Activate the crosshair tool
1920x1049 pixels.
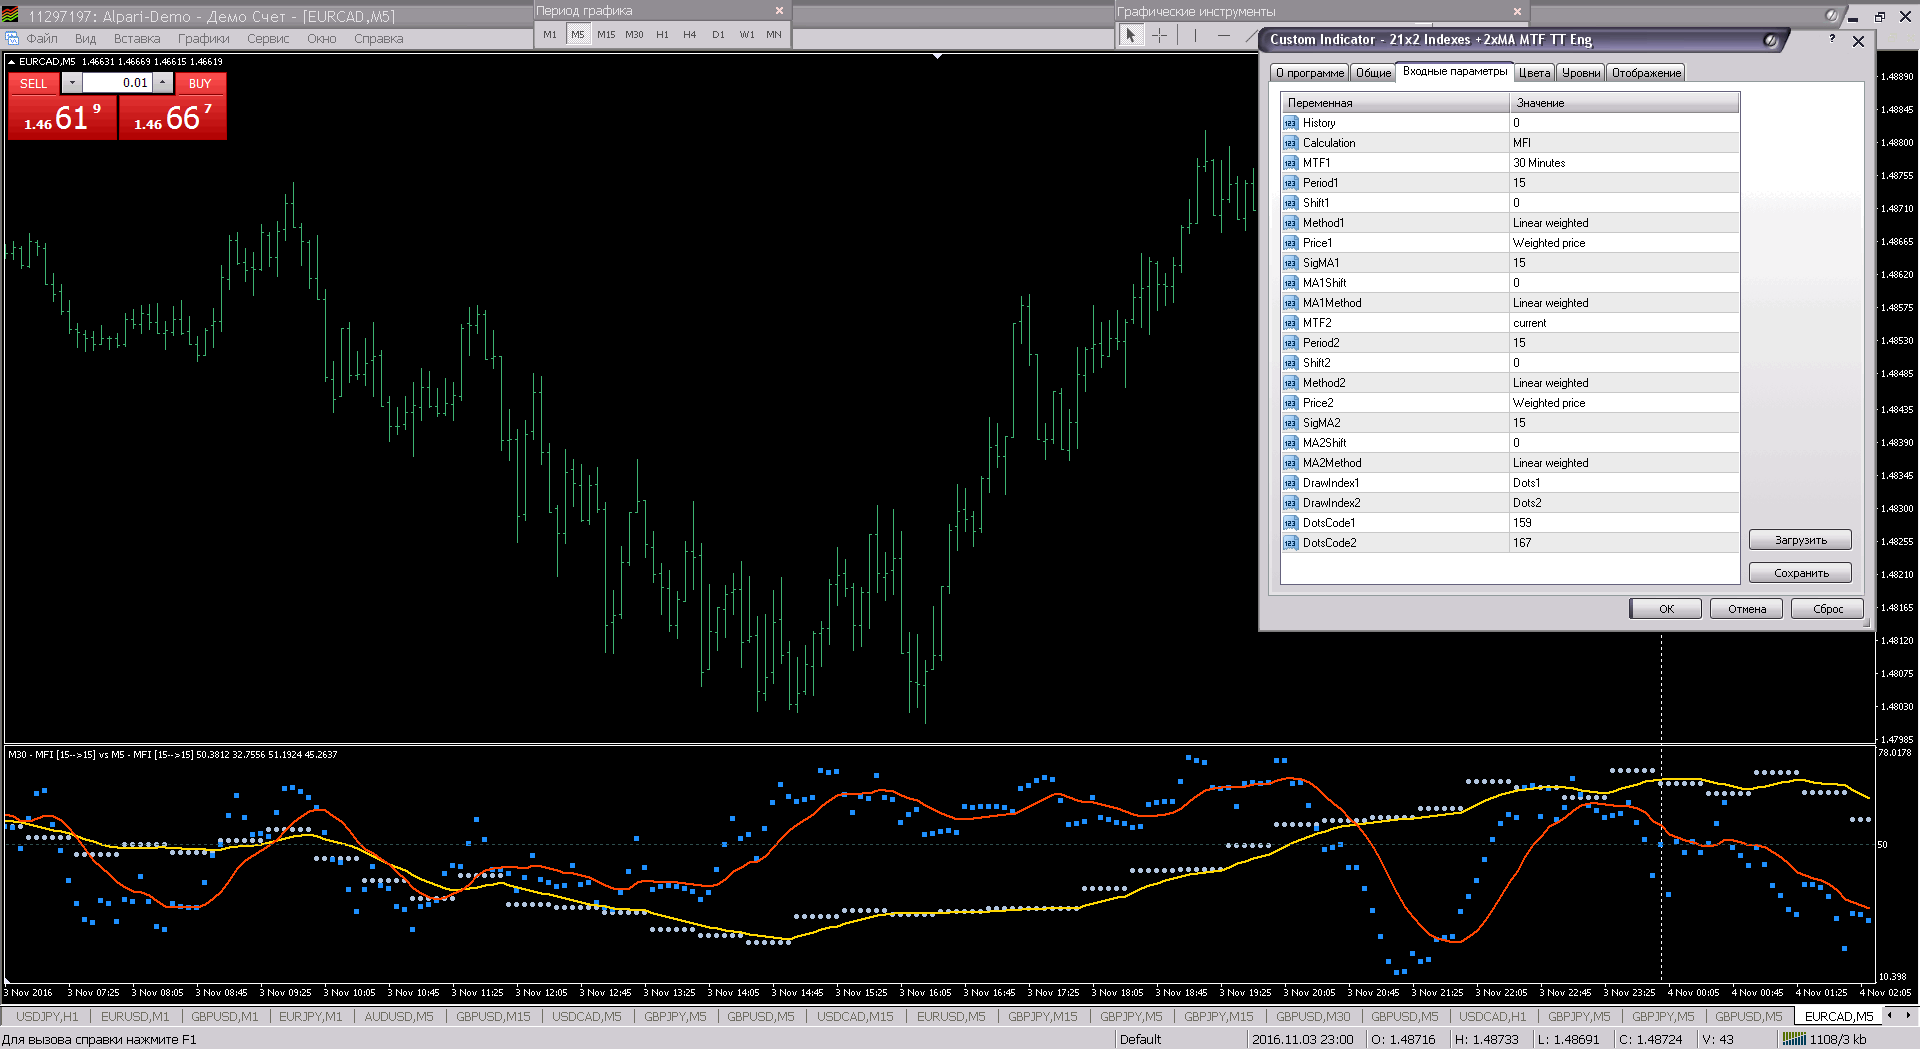1159,35
